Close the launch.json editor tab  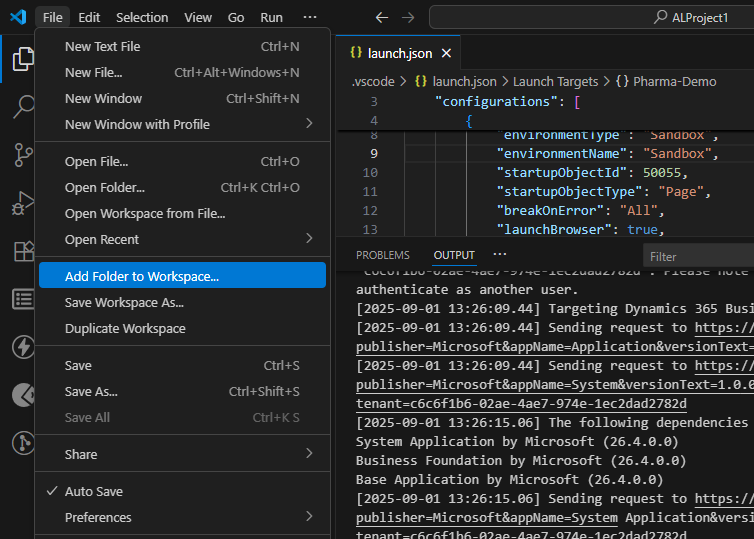click(x=445, y=53)
